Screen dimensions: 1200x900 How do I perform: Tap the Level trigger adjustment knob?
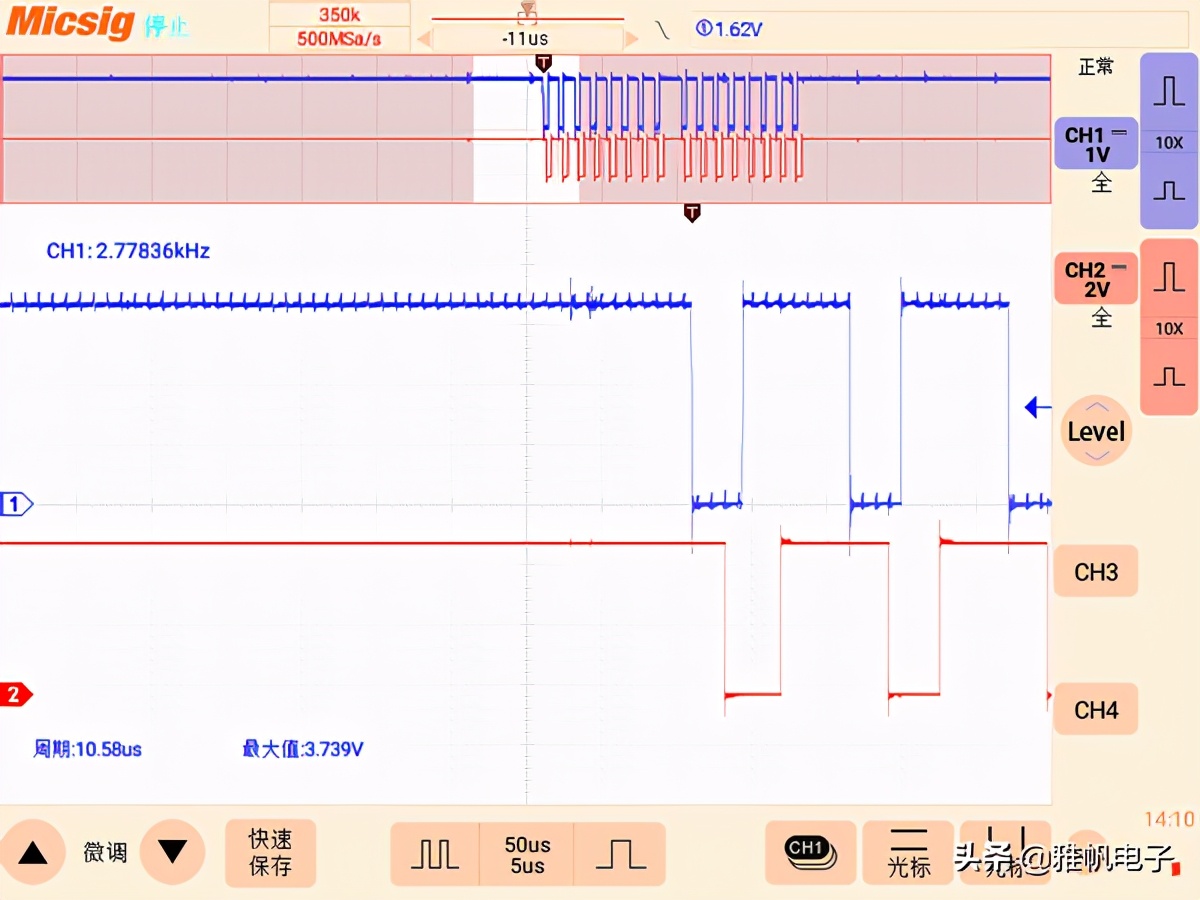pos(1096,432)
